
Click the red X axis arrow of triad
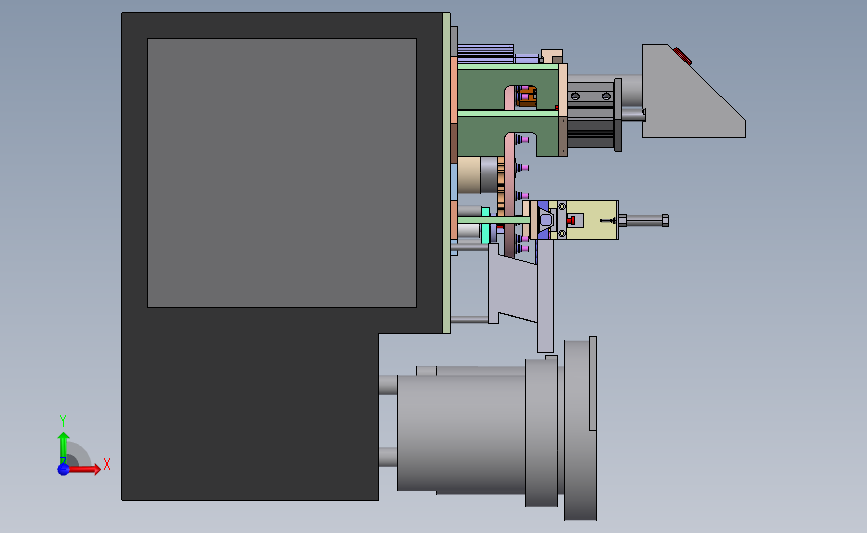pos(83,469)
